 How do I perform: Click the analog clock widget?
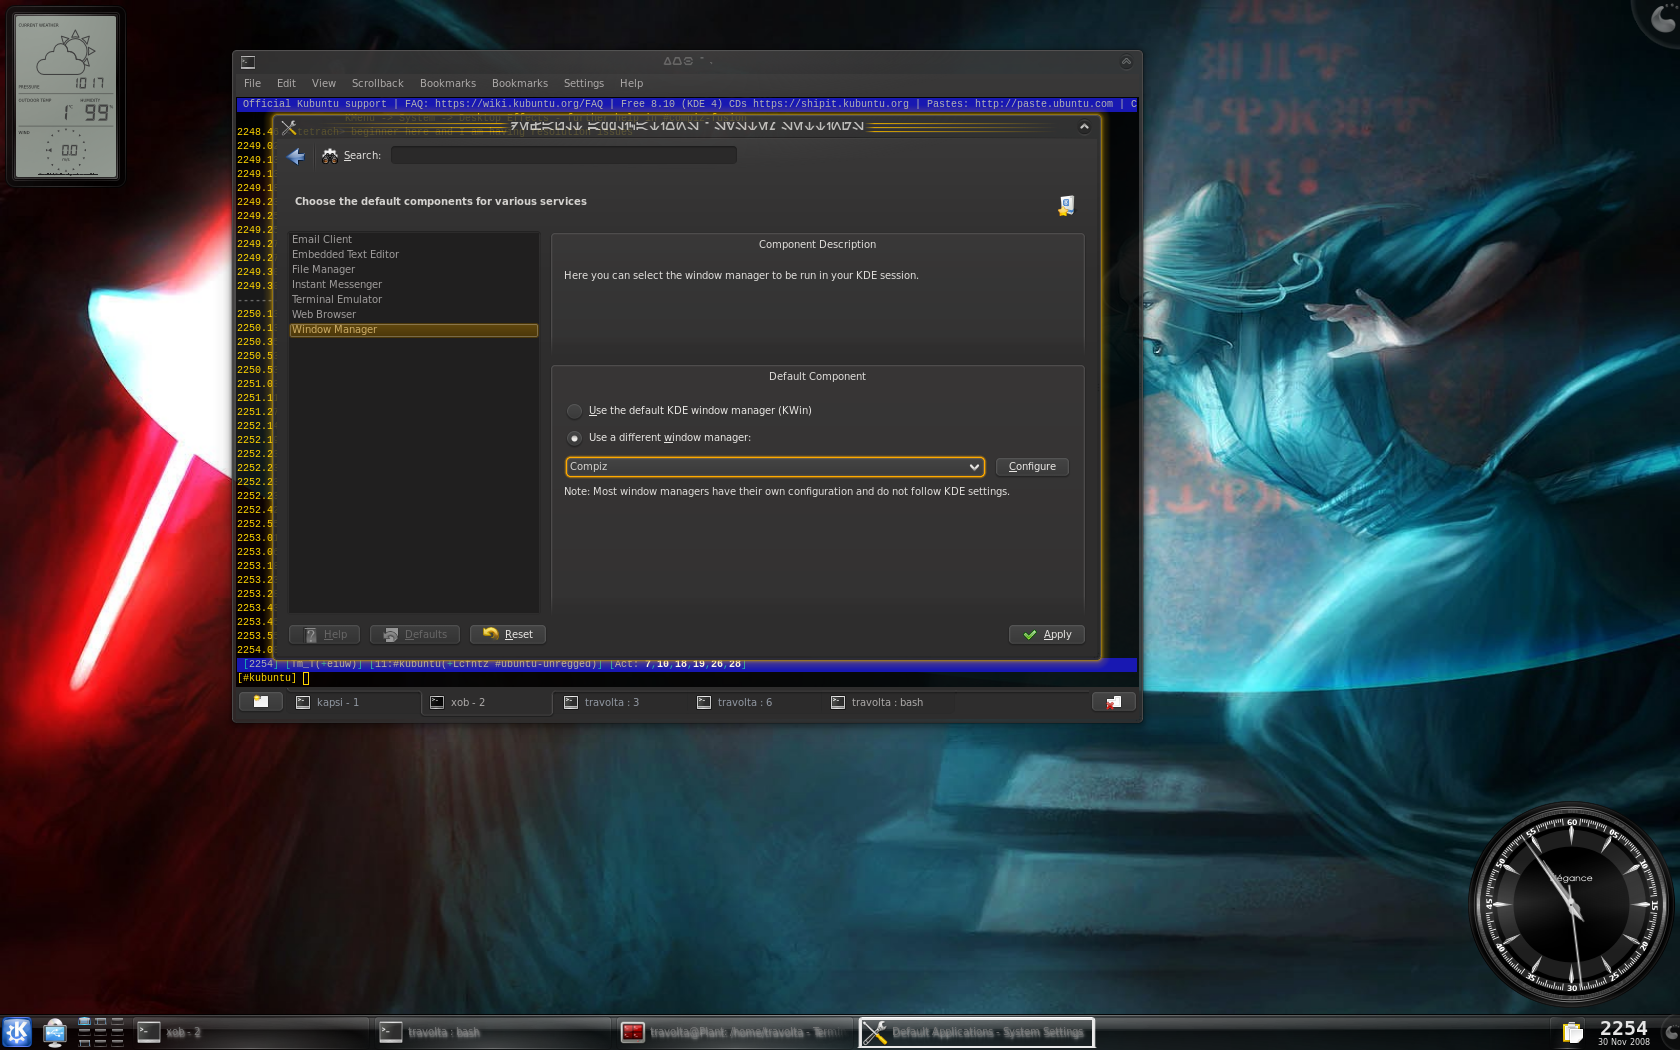coord(1570,906)
